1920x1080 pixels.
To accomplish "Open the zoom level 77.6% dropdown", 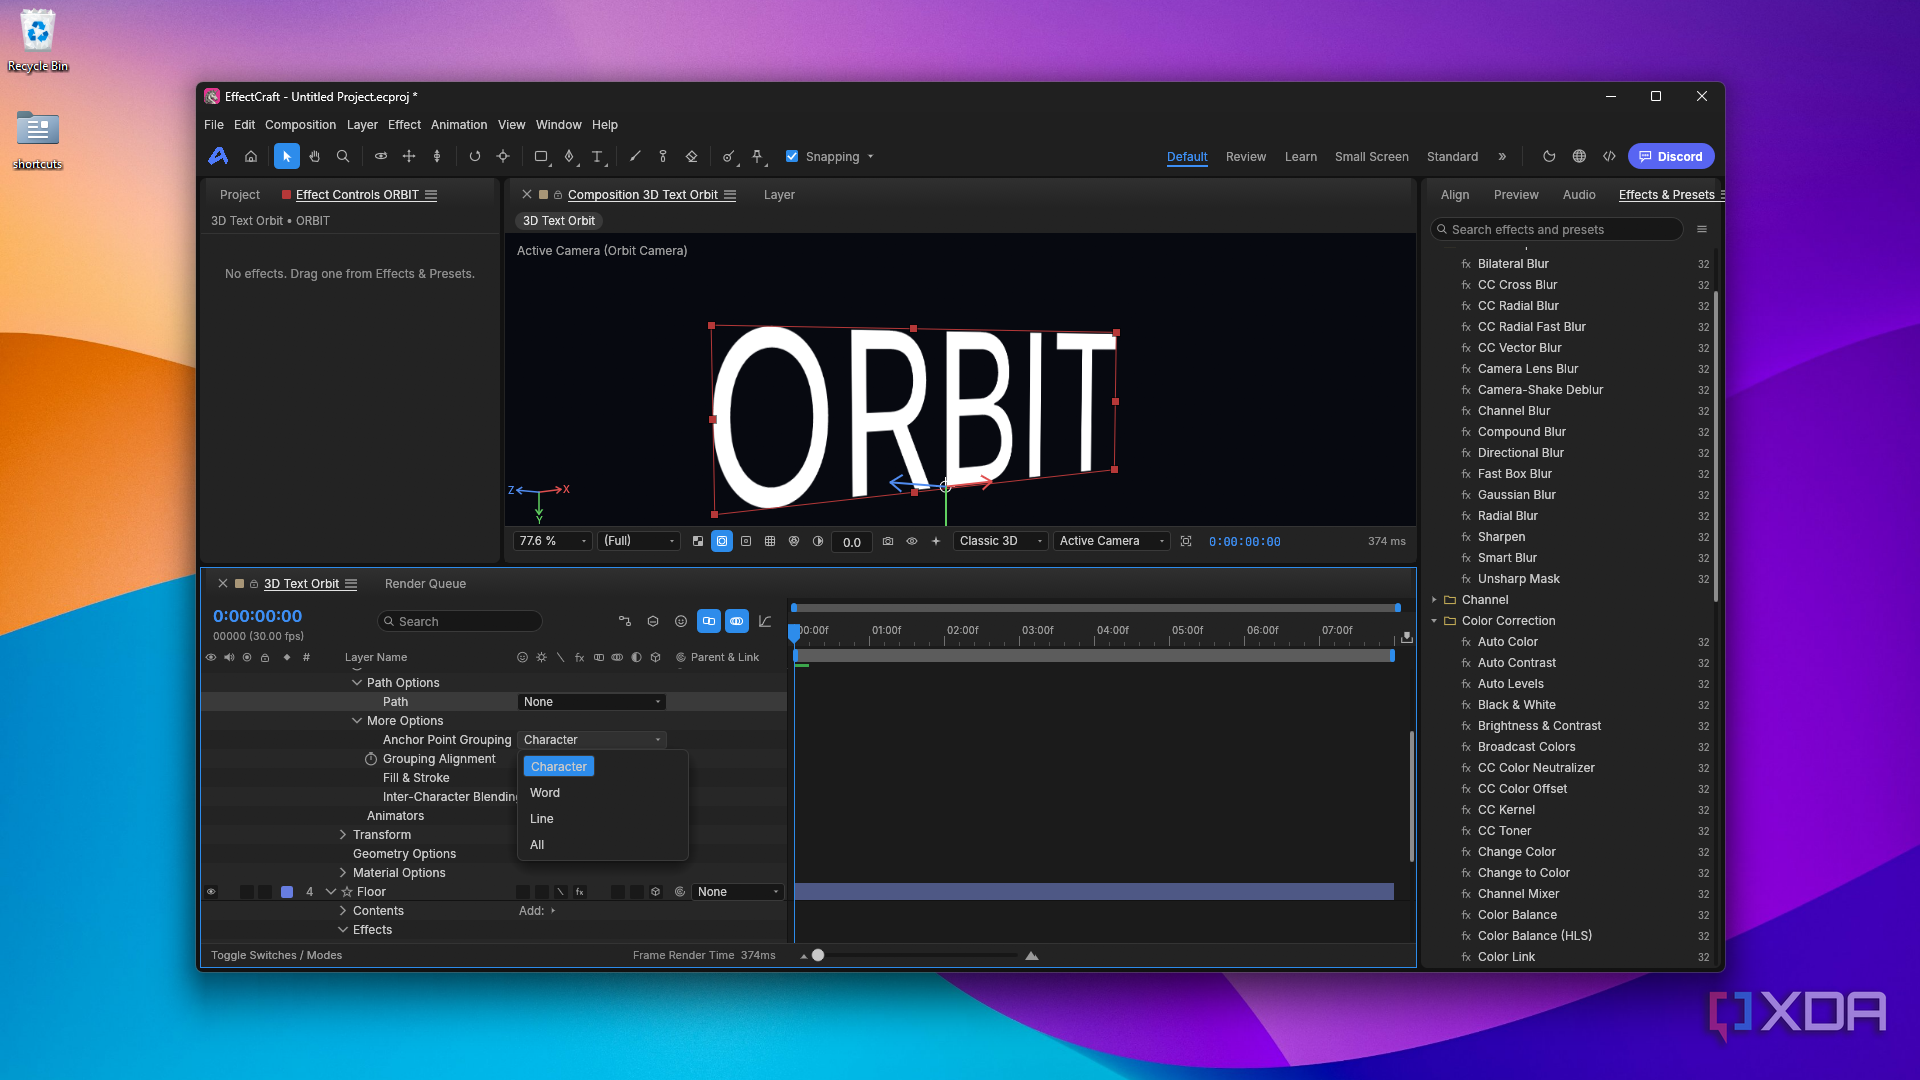I will [553, 541].
